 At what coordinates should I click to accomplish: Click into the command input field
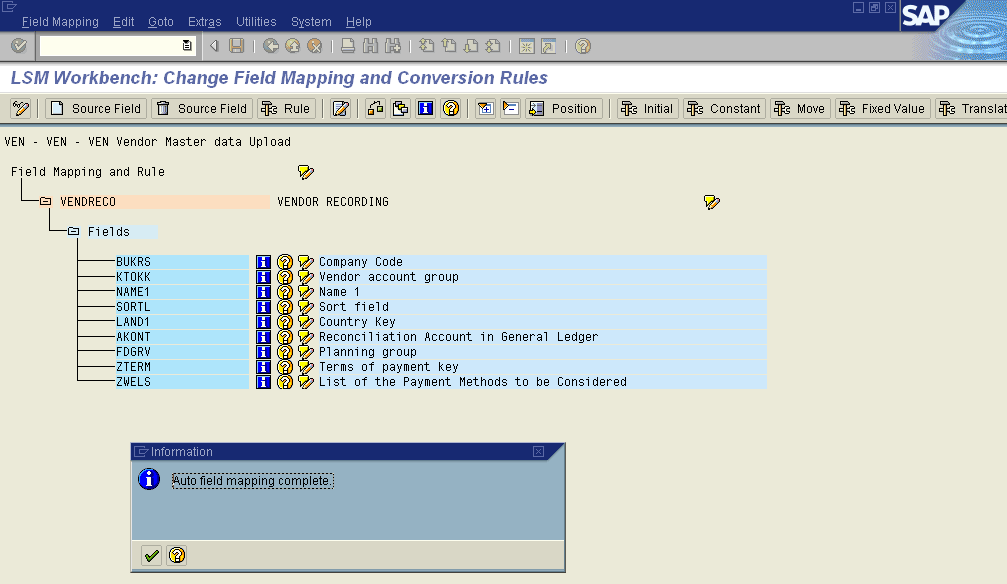pos(110,46)
